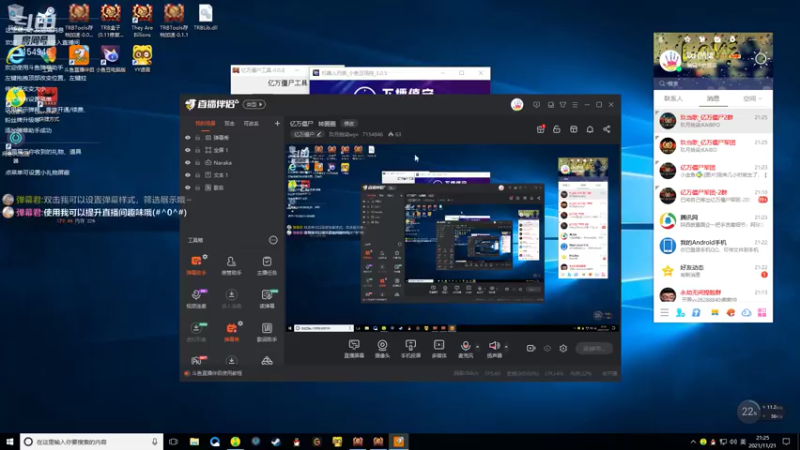Image resolution: width=800 pixels, height=450 pixels.
Task: Open the weather sun icon in QQ header
Action: point(761,59)
